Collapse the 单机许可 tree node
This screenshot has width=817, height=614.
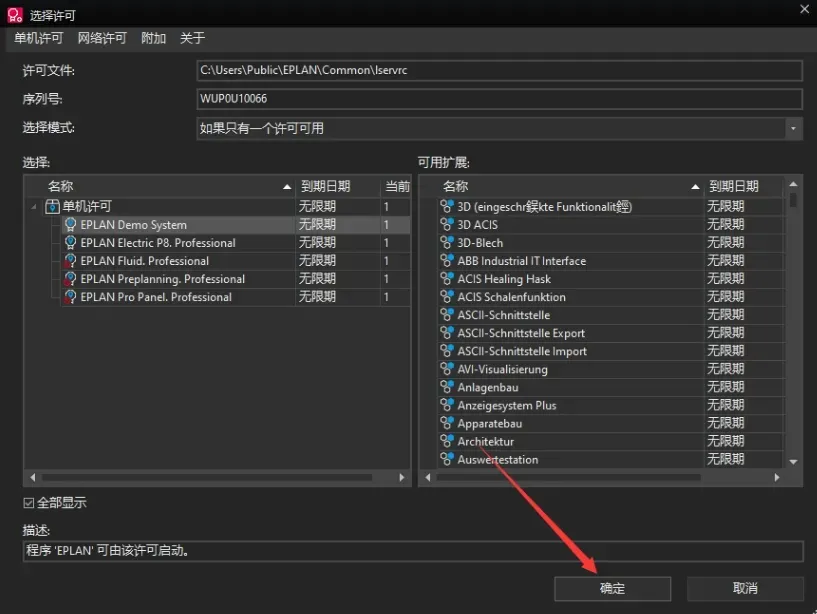[34, 207]
